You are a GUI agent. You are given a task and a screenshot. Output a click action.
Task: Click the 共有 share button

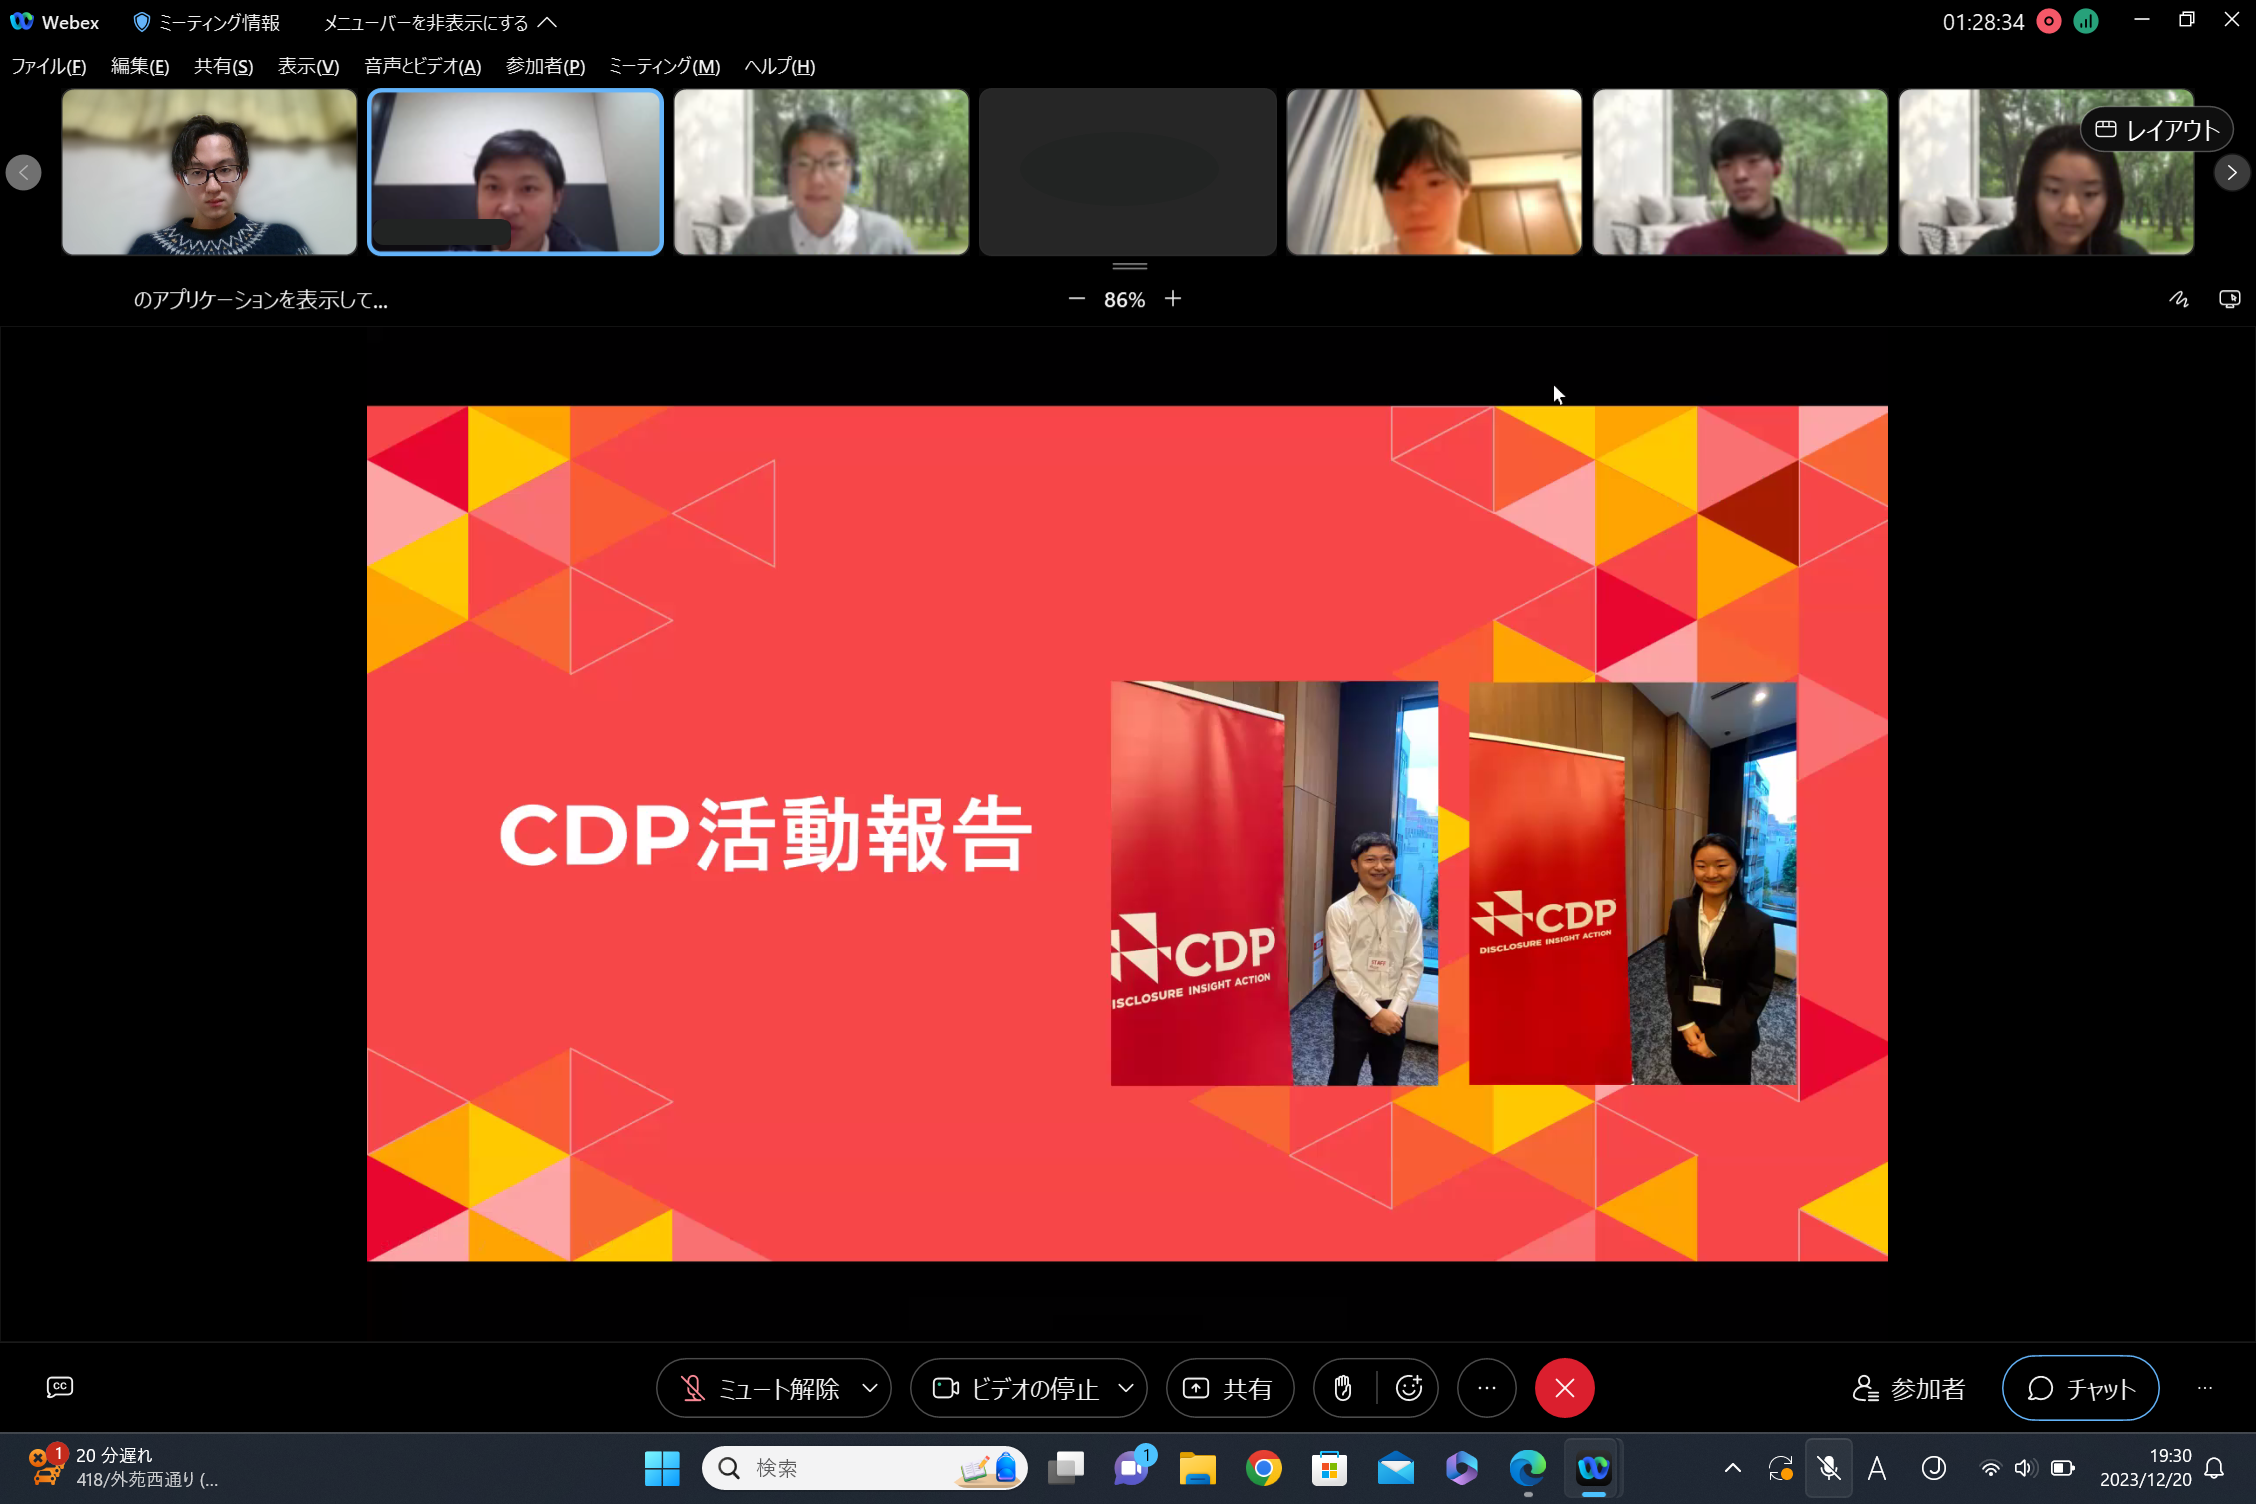[x=1229, y=1388]
